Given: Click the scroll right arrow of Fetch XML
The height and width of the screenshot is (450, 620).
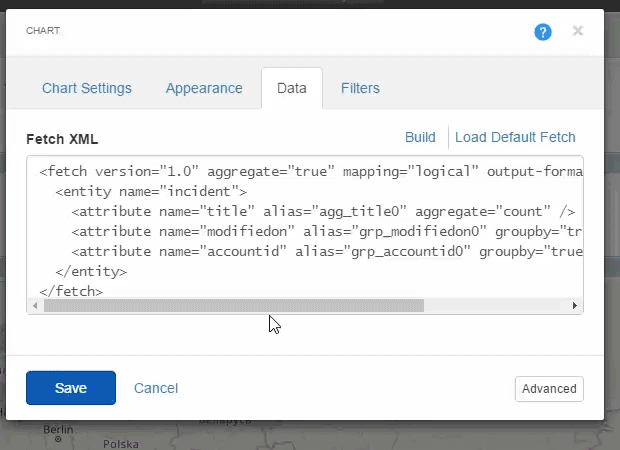Looking at the screenshot, I should click(x=575, y=305).
